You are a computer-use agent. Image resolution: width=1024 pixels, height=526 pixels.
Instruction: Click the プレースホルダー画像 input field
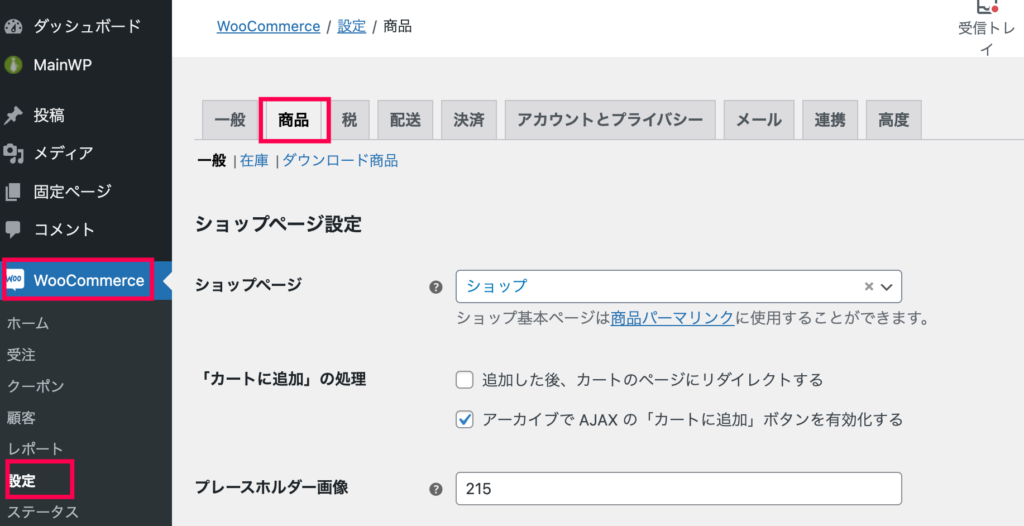click(679, 489)
